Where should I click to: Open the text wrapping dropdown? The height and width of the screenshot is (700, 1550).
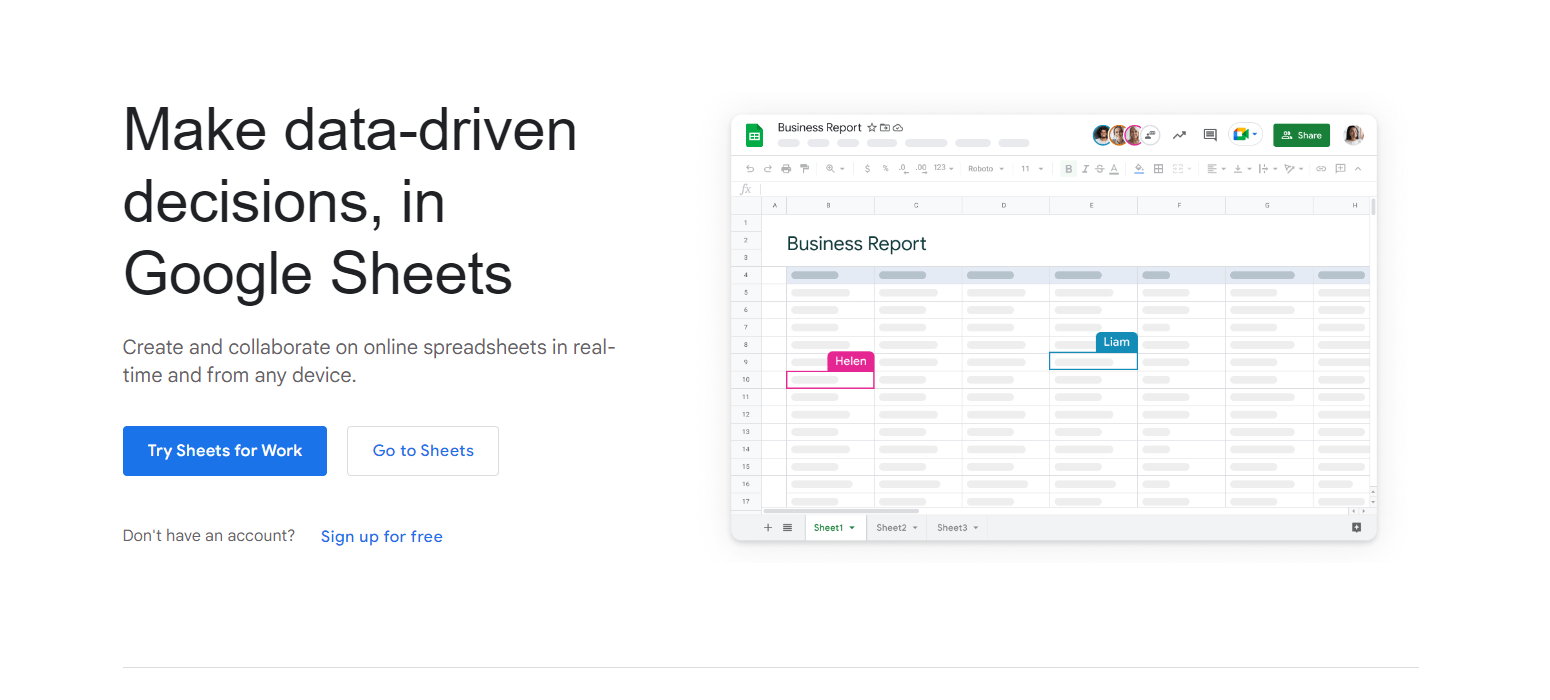pyautogui.click(x=1268, y=169)
